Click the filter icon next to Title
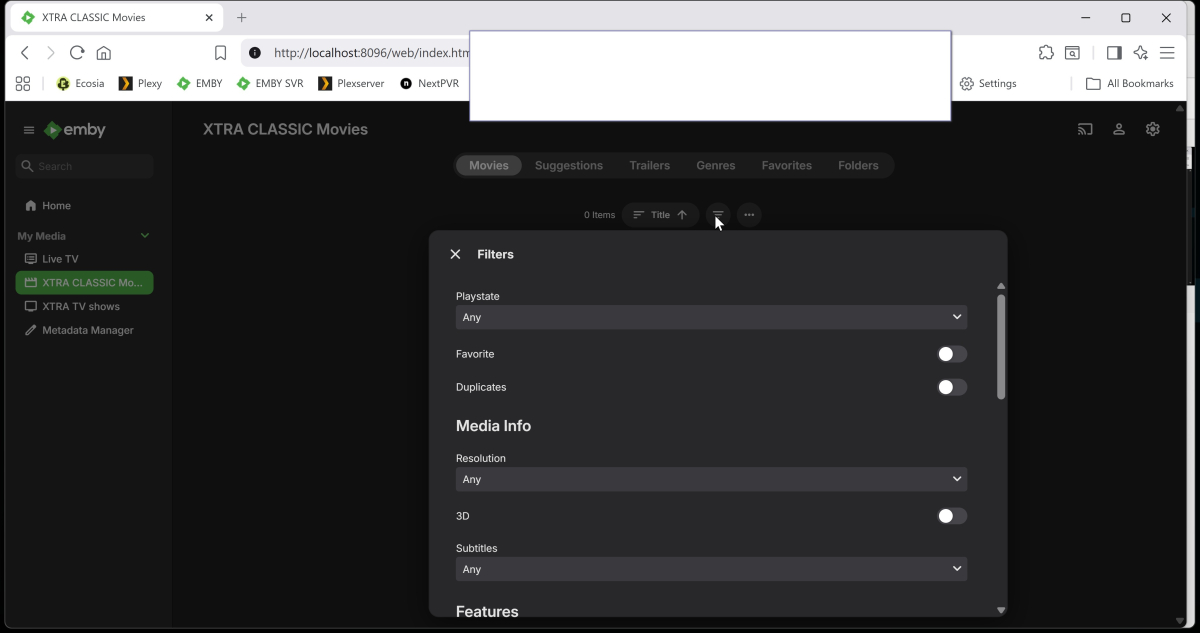This screenshot has height=633, width=1200. coord(717,215)
